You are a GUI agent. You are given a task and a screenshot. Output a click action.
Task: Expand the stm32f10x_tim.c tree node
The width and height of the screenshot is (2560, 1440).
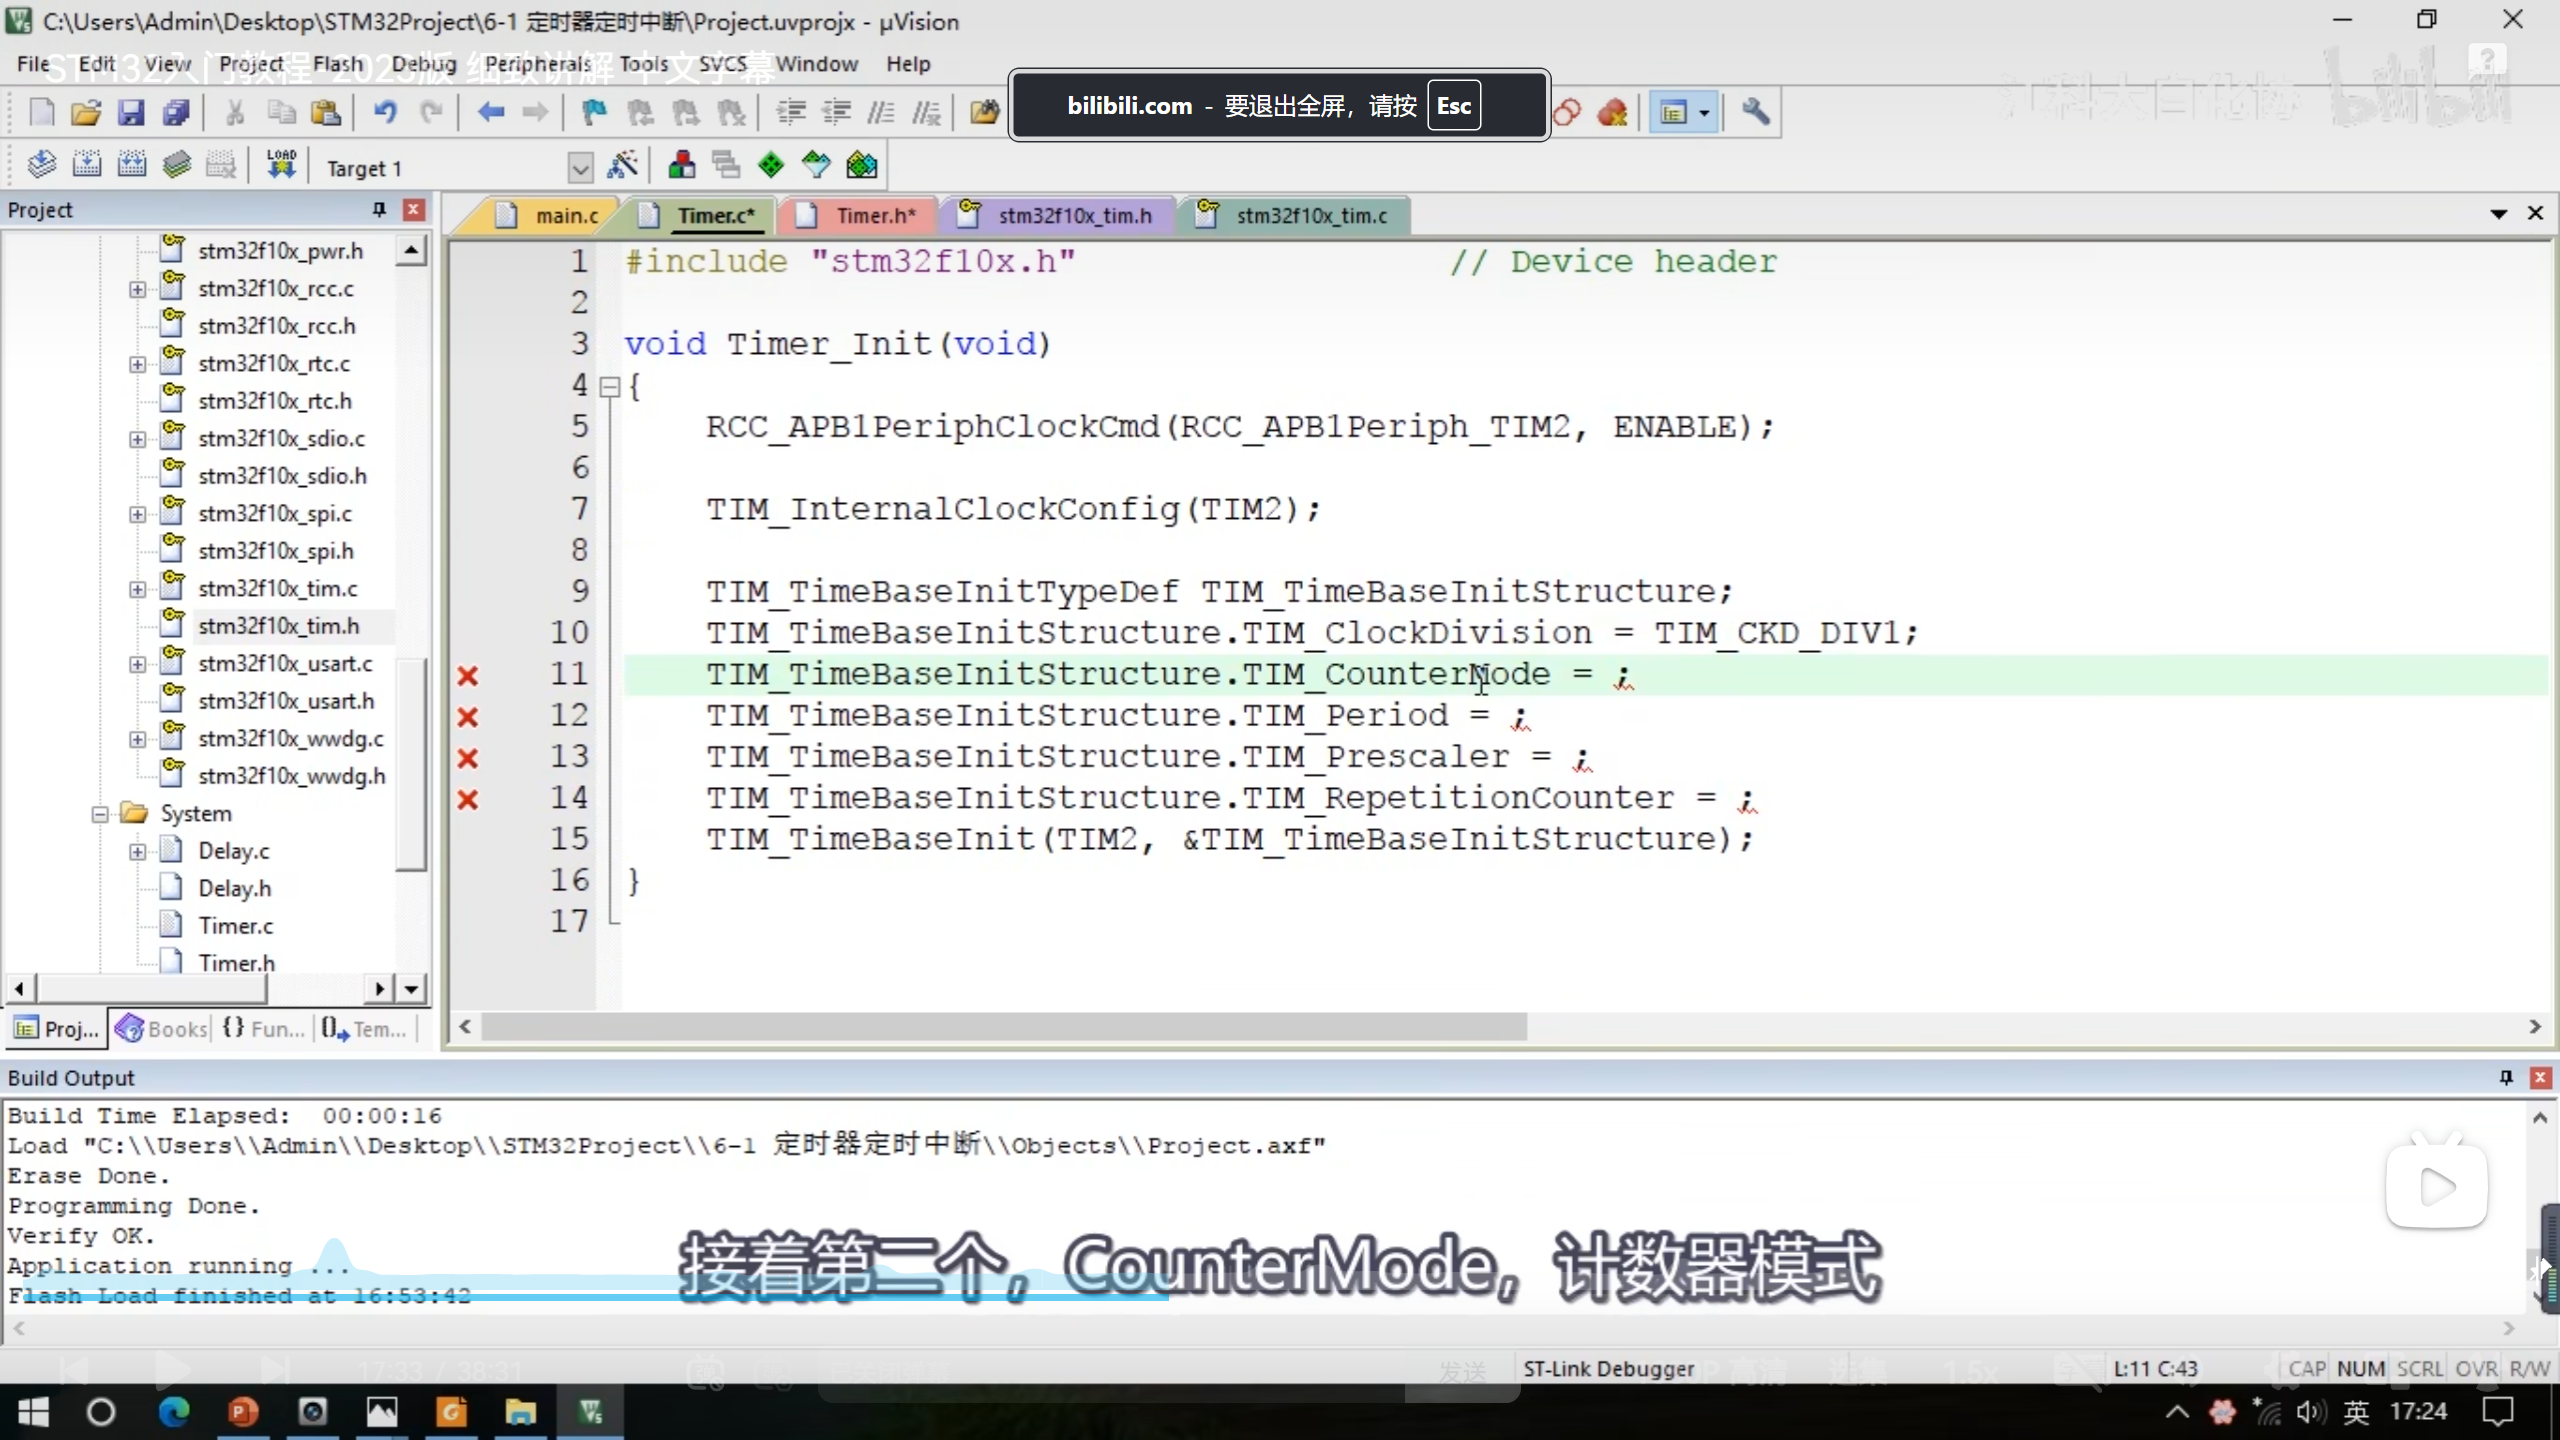(137, 589)
